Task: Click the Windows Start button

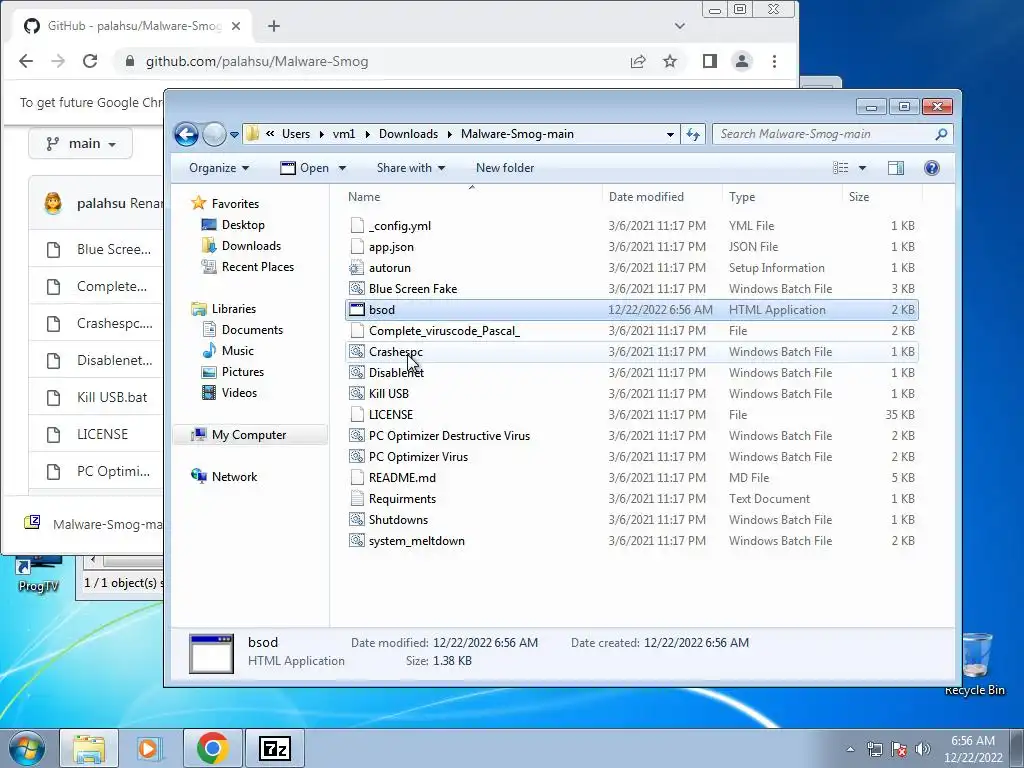Action: pyautogui.click(x=27, y=748)
